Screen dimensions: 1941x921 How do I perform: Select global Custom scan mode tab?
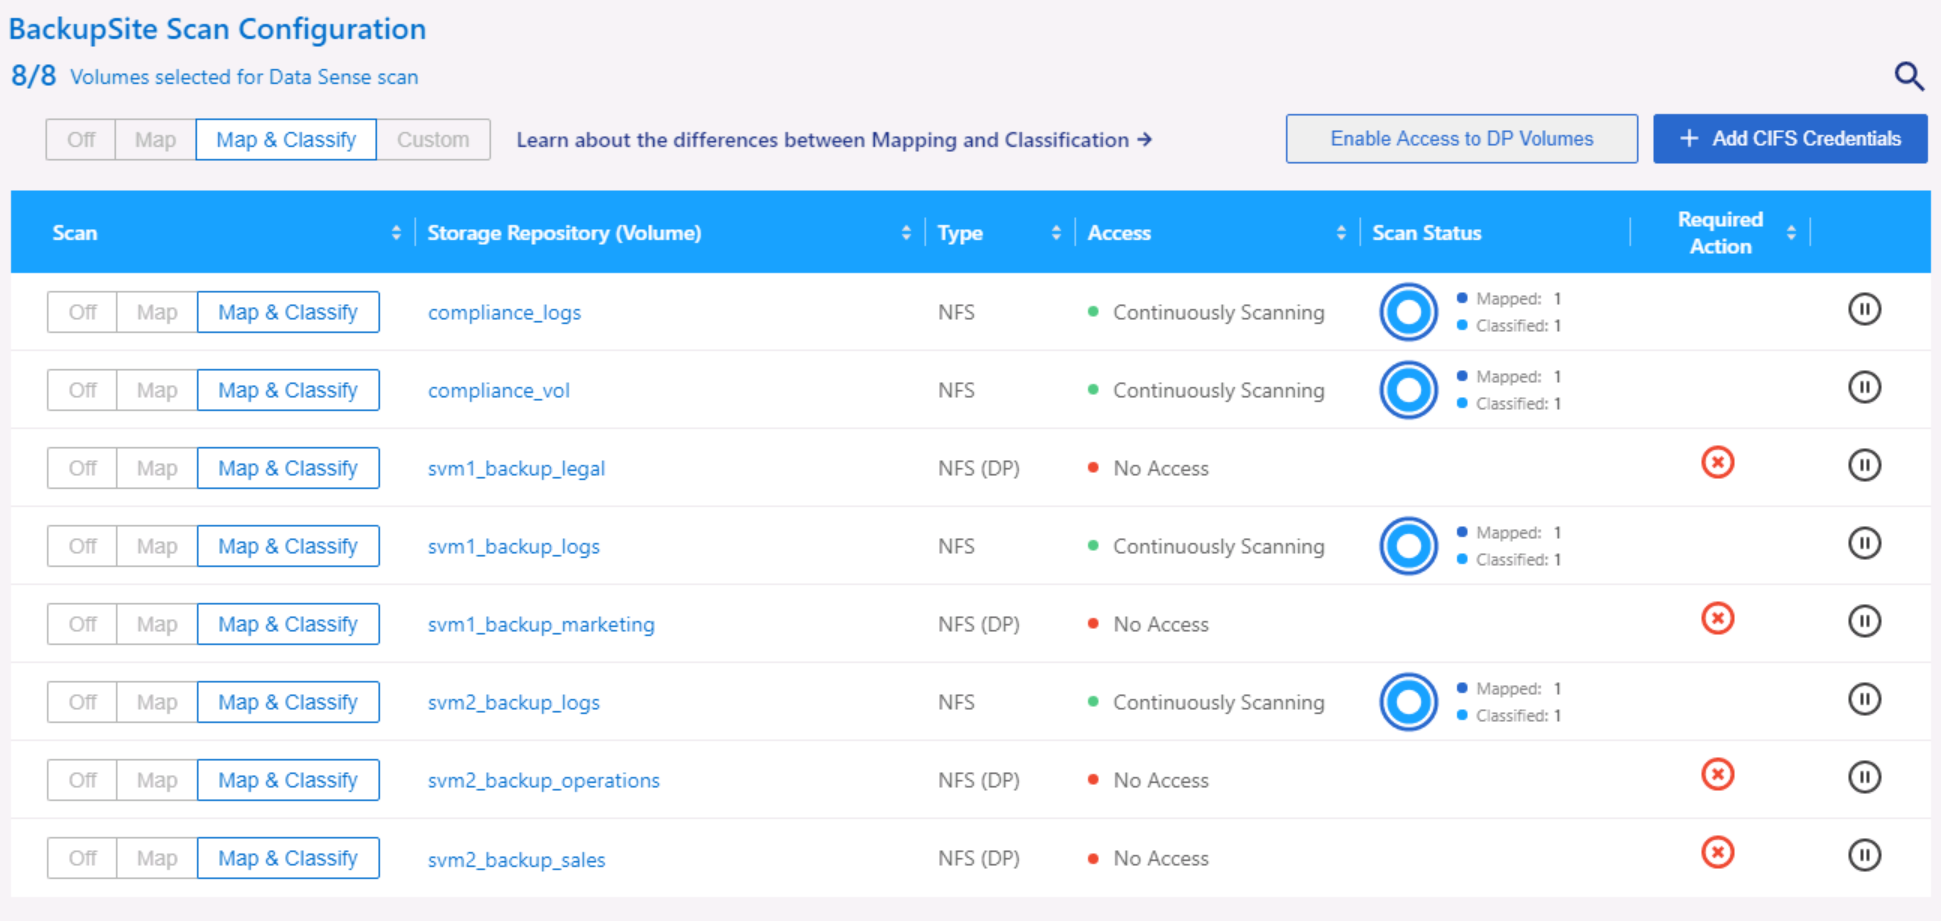click(432, 140)
